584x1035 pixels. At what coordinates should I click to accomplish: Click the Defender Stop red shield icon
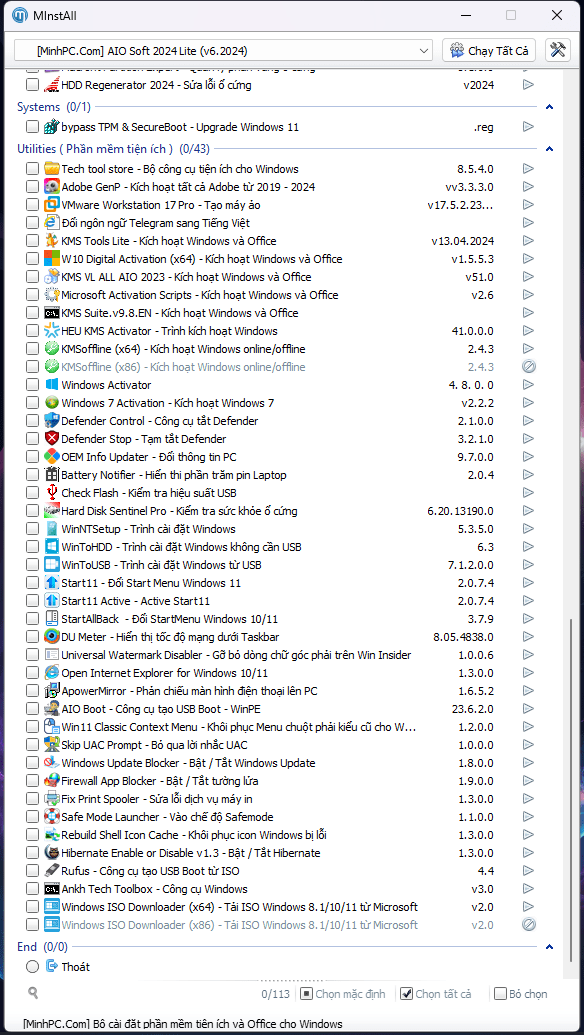[x=51, y=439]
